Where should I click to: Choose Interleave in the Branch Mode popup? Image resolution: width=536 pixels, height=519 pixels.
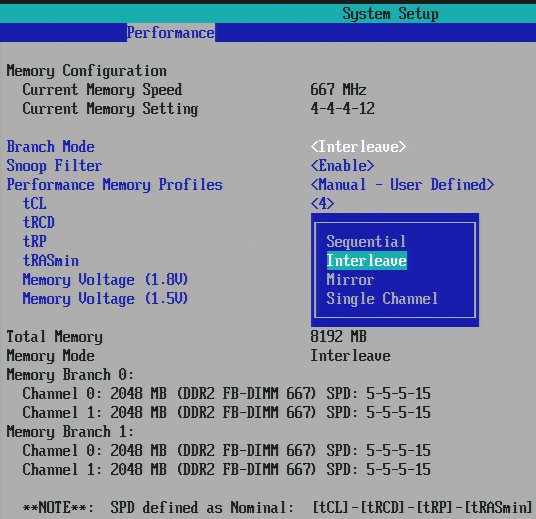pos(366,261)
